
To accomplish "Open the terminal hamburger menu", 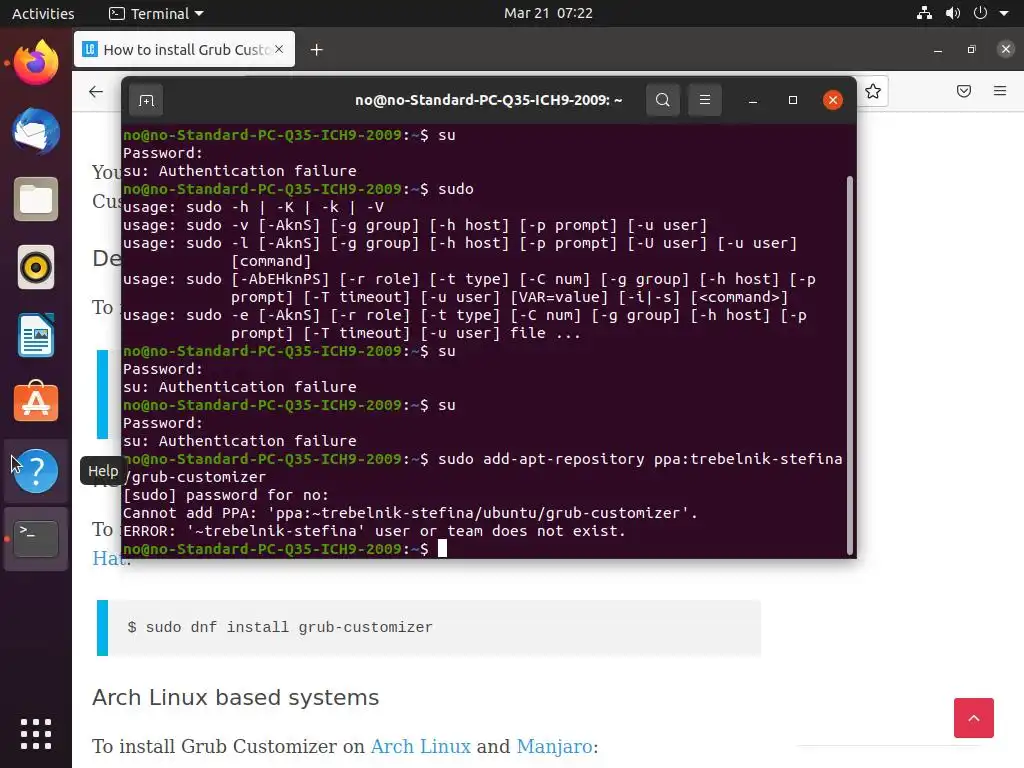I will (x=705, y=100).
